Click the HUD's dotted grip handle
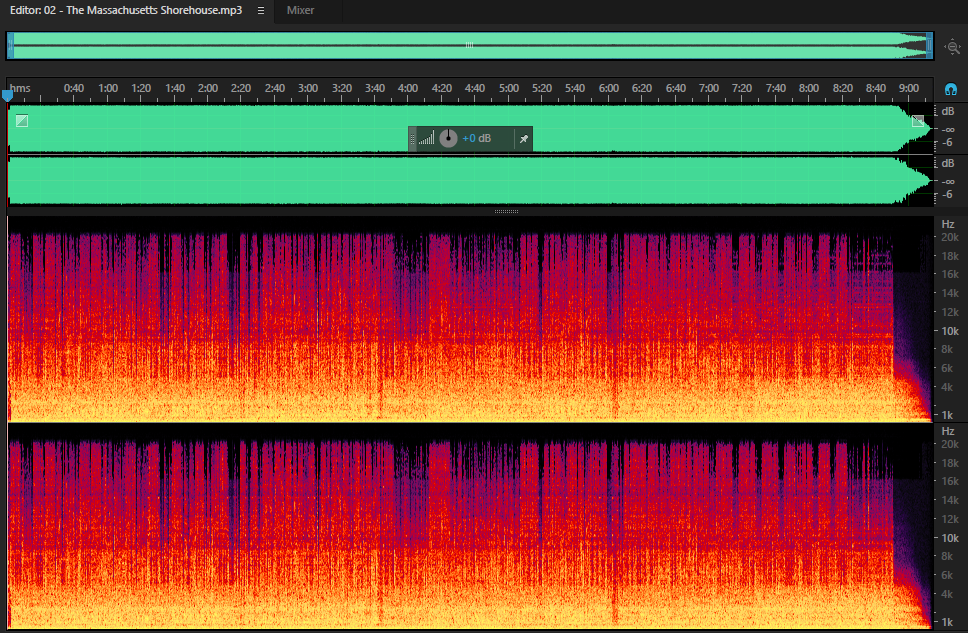 pyautogui.click(x=412, y=139)
